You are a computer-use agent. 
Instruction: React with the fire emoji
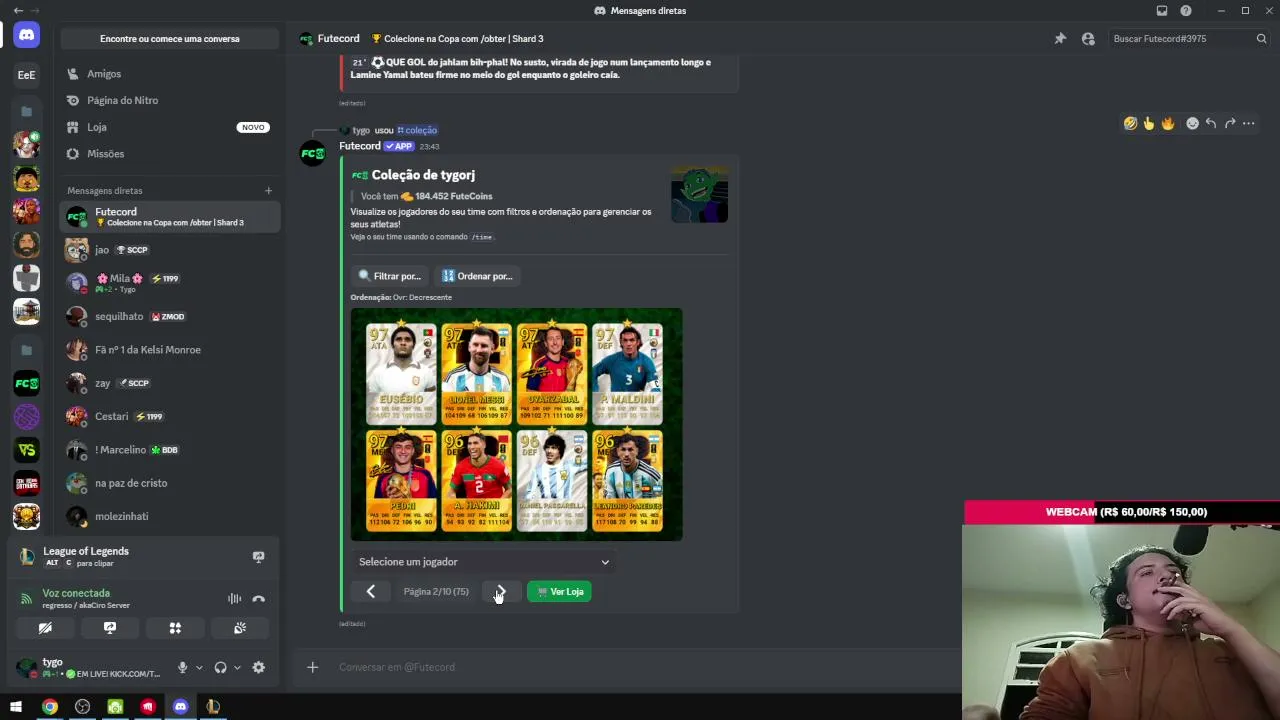click(x=1168, y=124)
